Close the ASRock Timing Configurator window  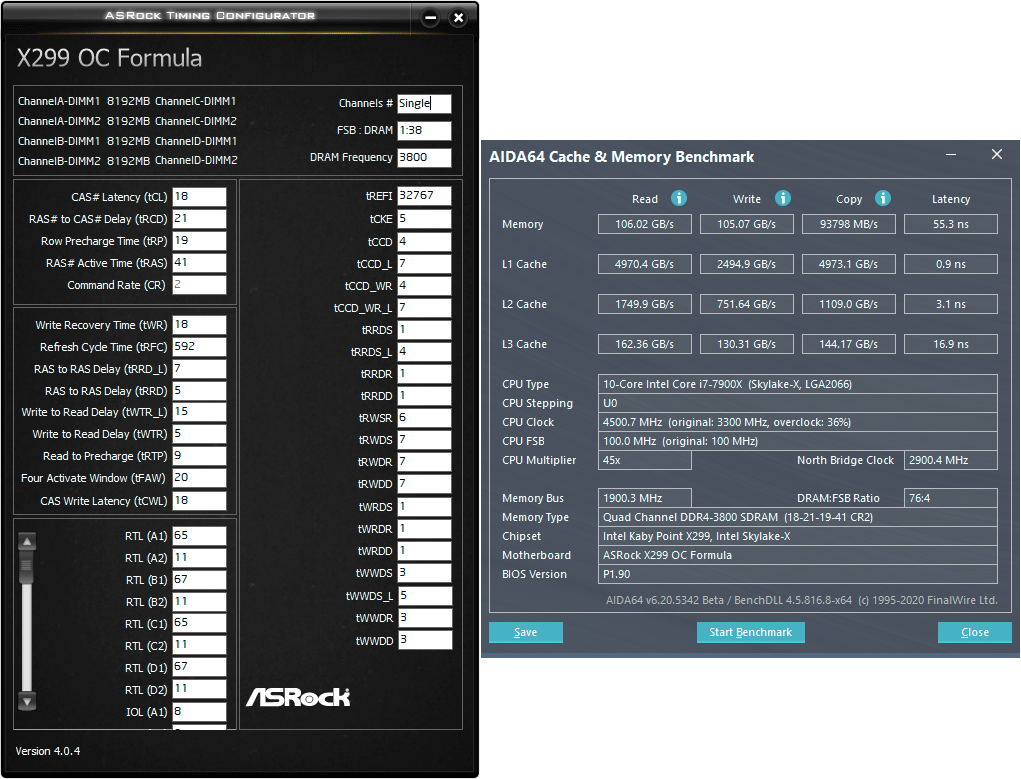(x=458, y=18)
